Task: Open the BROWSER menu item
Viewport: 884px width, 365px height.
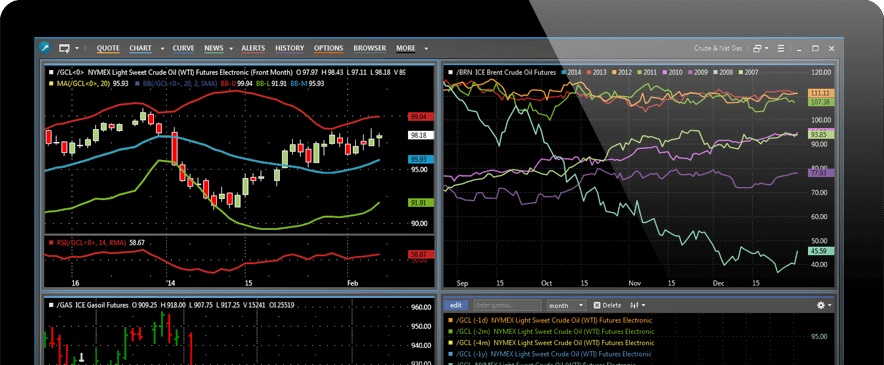Action: [370, 49]
